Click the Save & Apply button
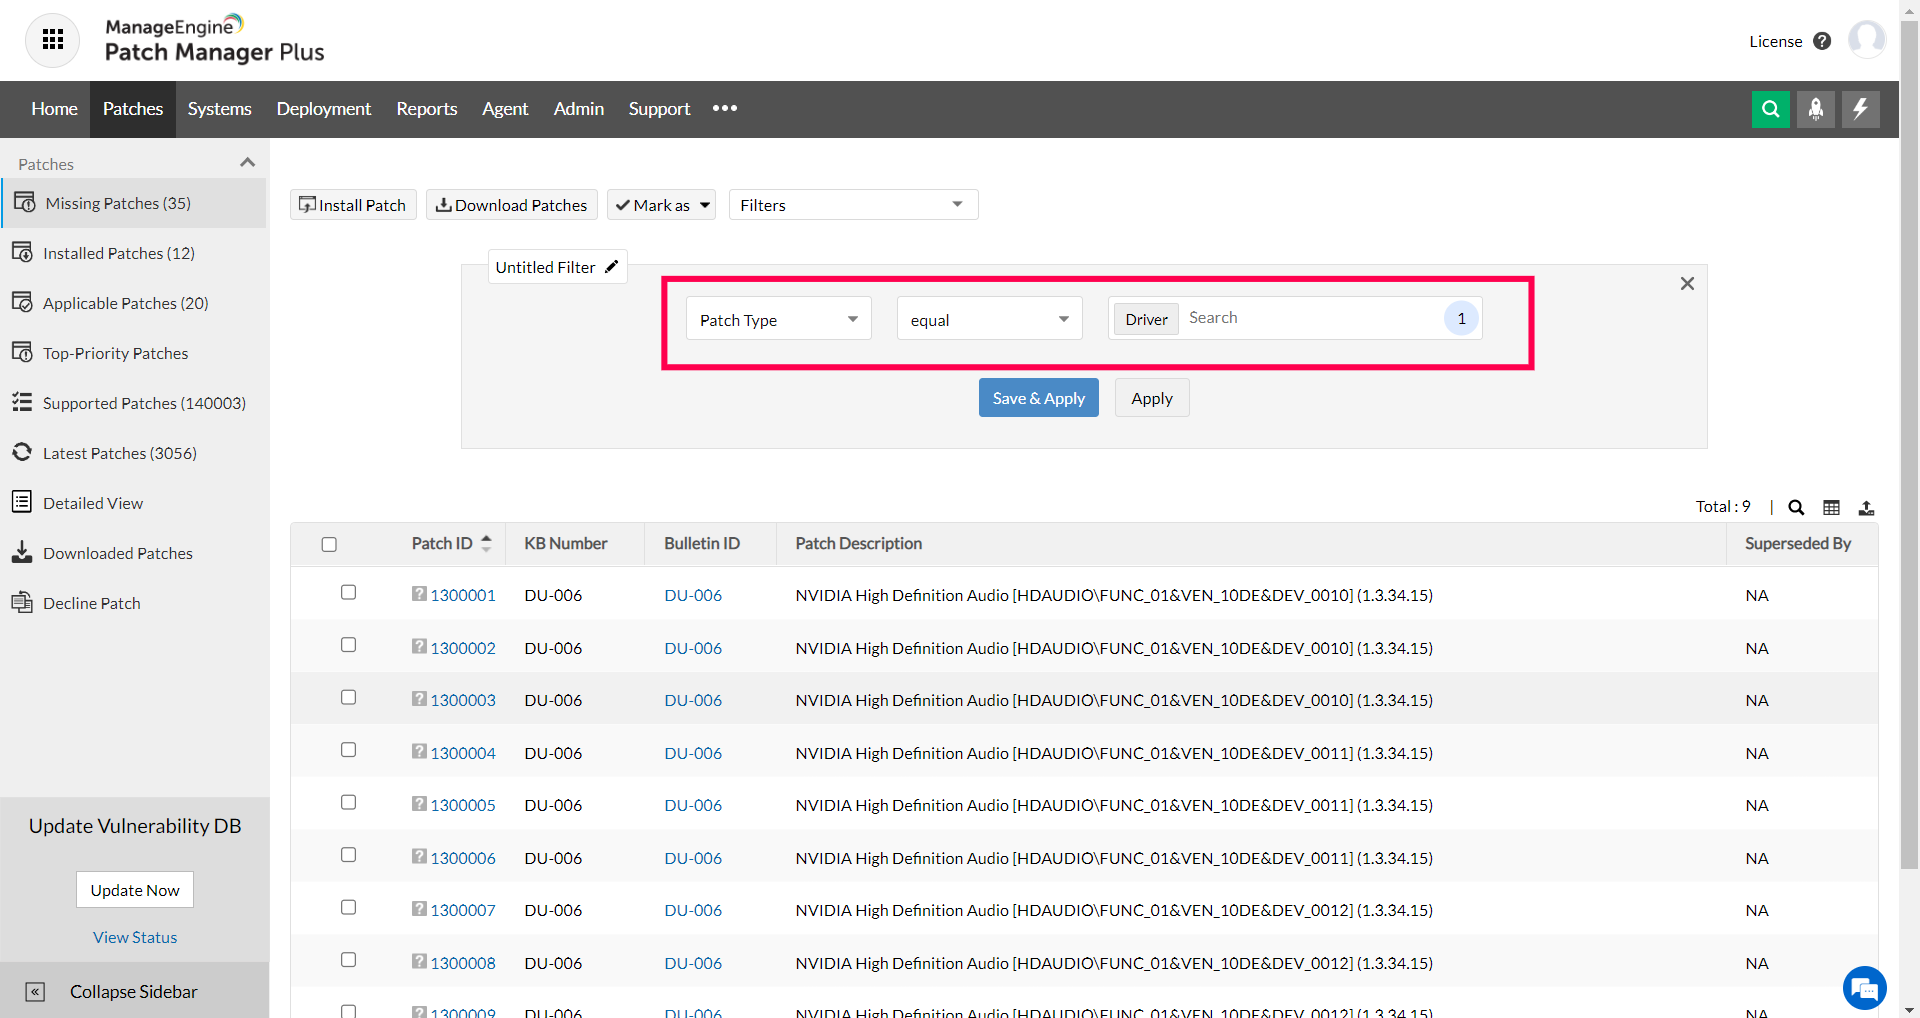 (1038, 397)
